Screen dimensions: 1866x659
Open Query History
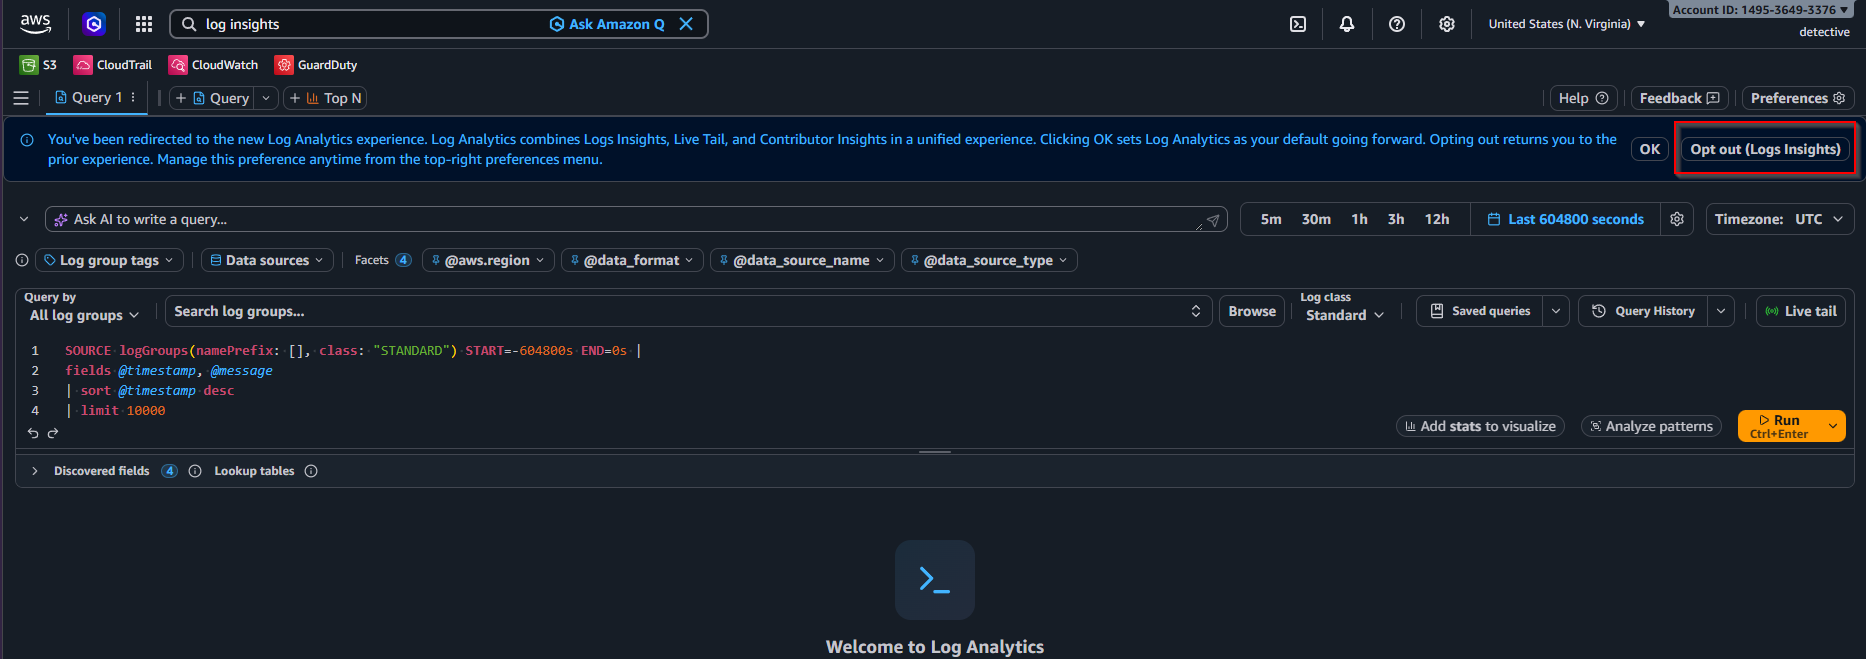1643,311
